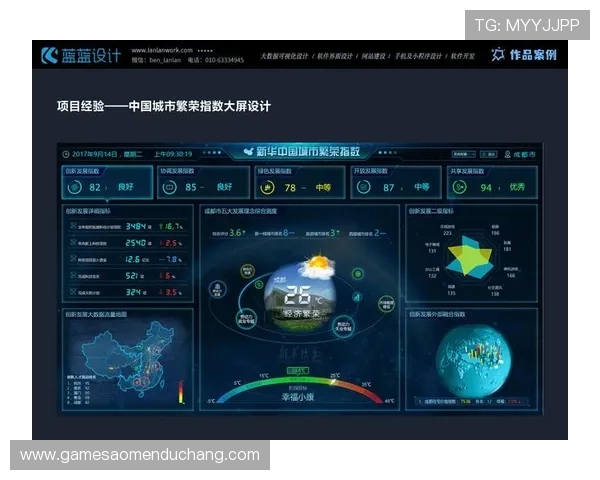This screenshot has width=600, height=480.
Task: Click the large teal-ringed orbit node lower left of the city globe
Action: pos(246,319)
